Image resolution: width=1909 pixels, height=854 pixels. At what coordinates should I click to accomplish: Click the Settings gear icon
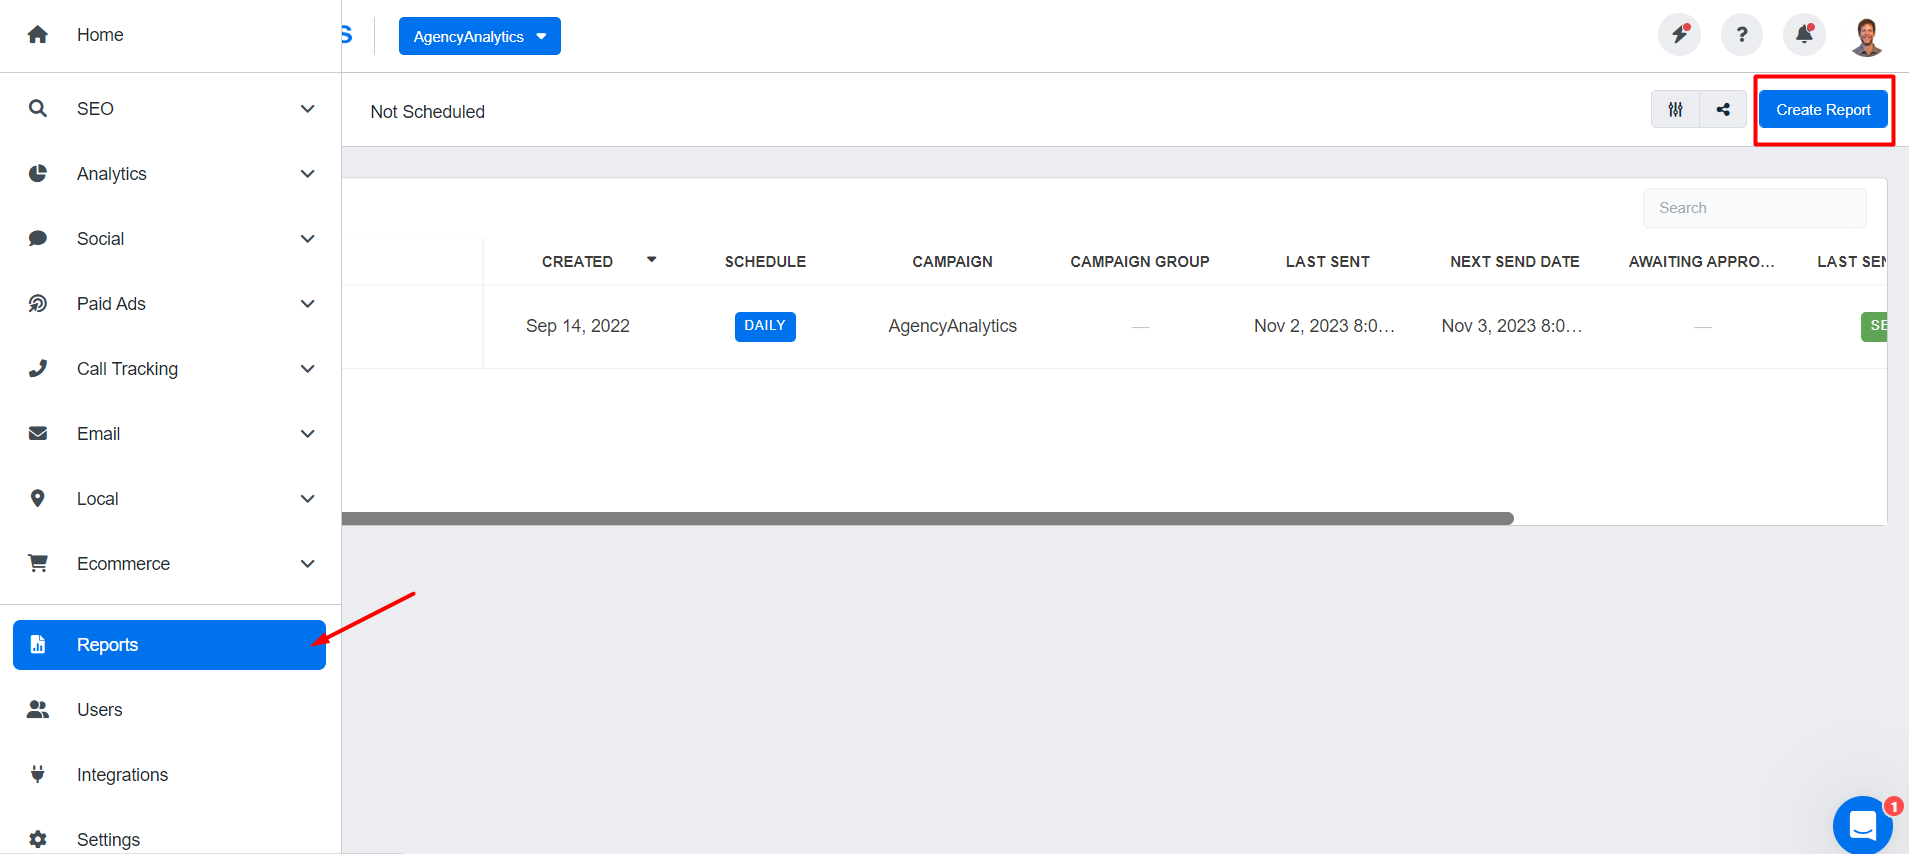pos(38,839)
